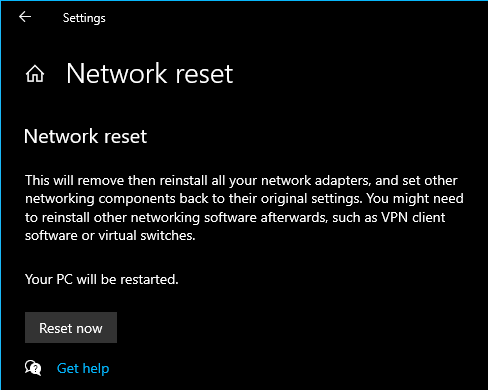Click the question mark speech bubble icon
488x390 pixels.
tap(33, 368)
